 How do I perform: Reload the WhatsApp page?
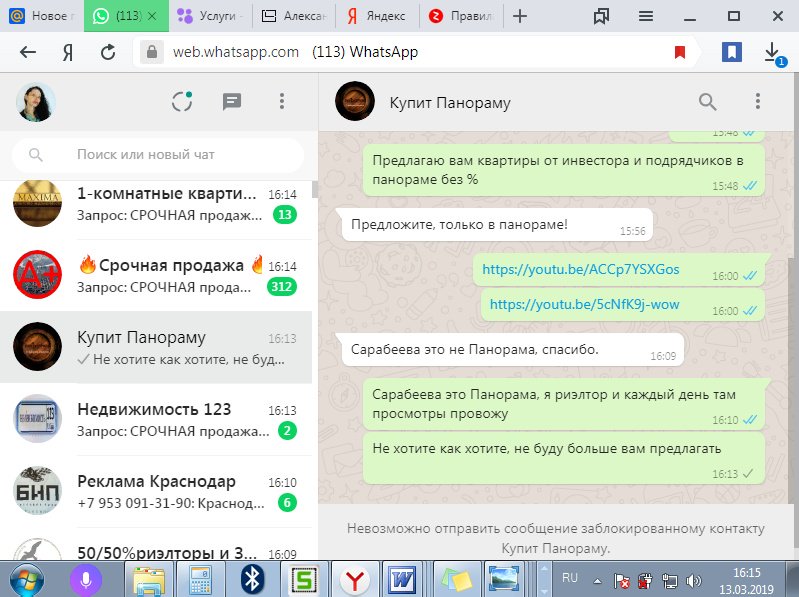click(108, 52)
